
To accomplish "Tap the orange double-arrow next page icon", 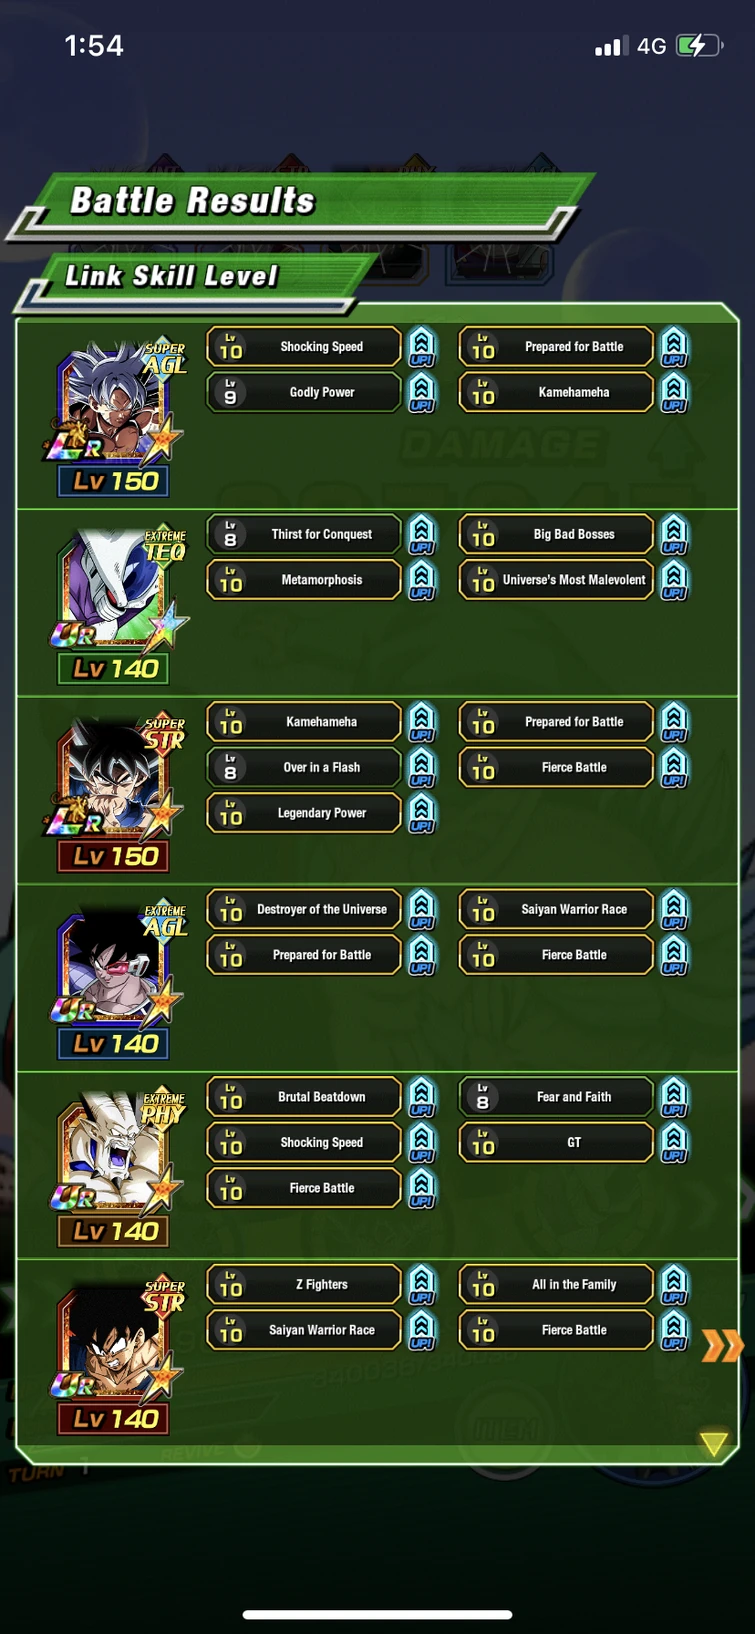I will pyautogui.click(x=722, y=1346).
